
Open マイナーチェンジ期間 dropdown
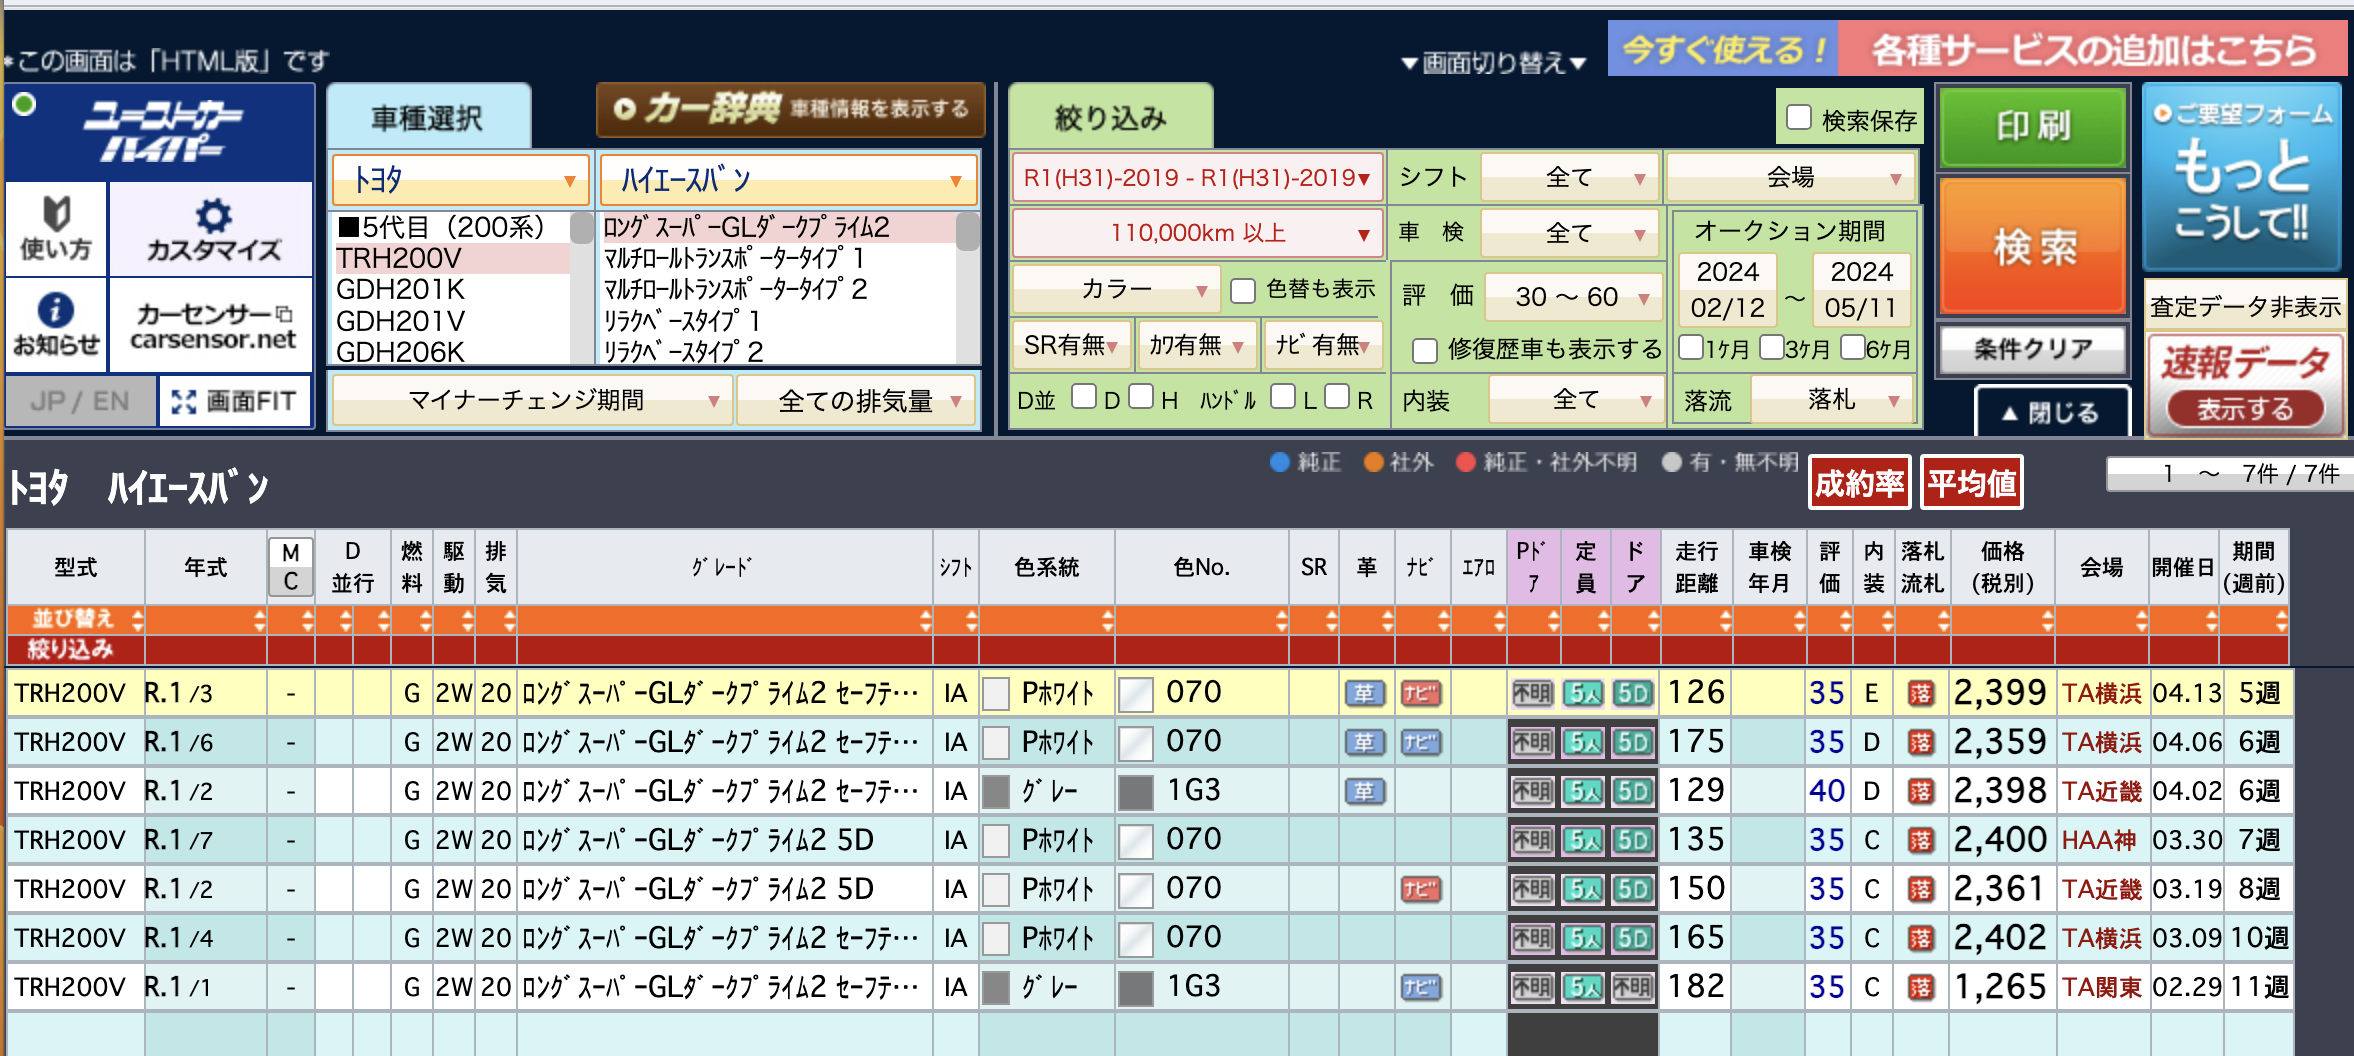pyautogui.click(x=531, y=400)
